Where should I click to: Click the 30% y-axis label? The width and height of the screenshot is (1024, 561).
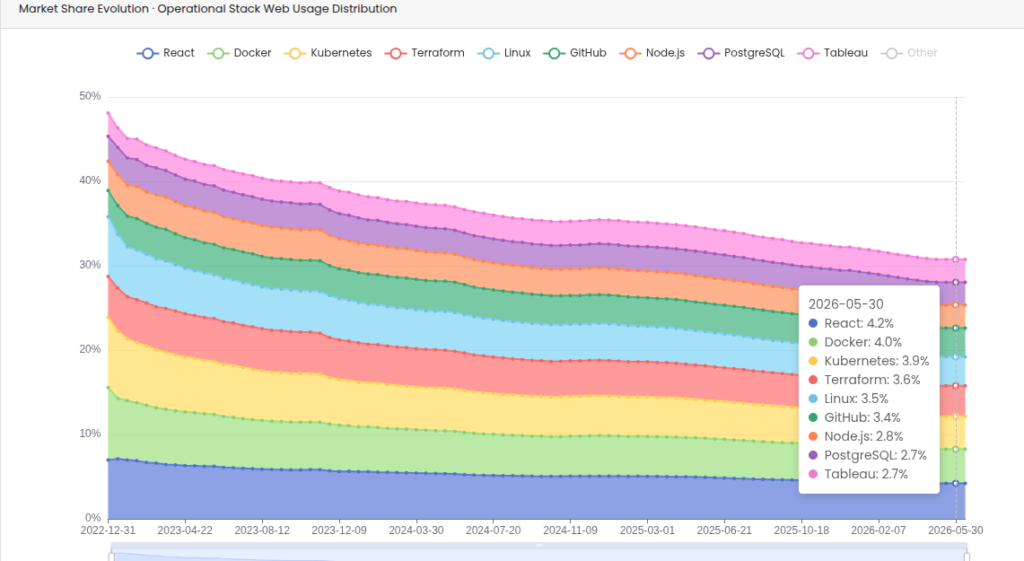pos(90,264)
